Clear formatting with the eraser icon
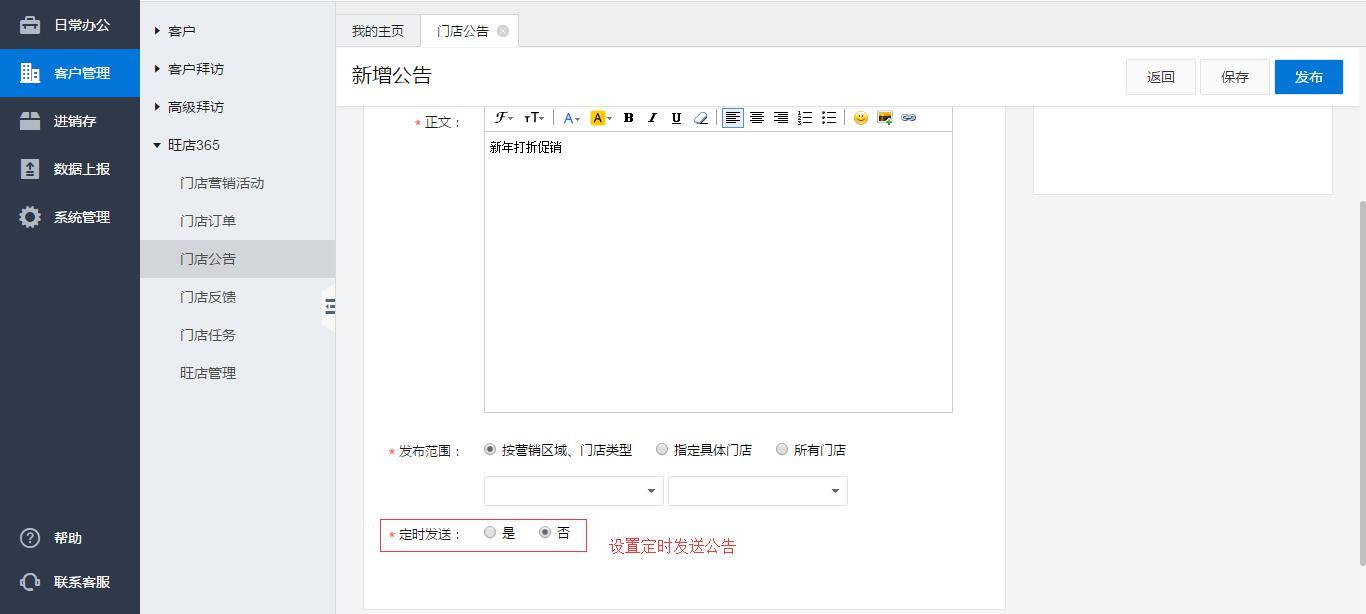 (700, 118)
